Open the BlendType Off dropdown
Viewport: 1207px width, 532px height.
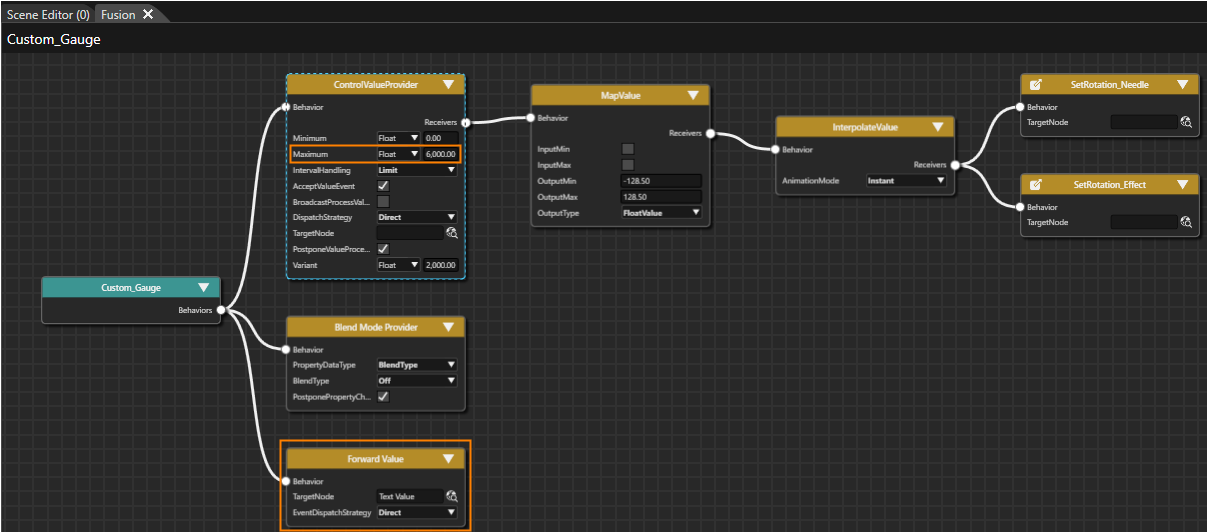click(x=417, y=381)
